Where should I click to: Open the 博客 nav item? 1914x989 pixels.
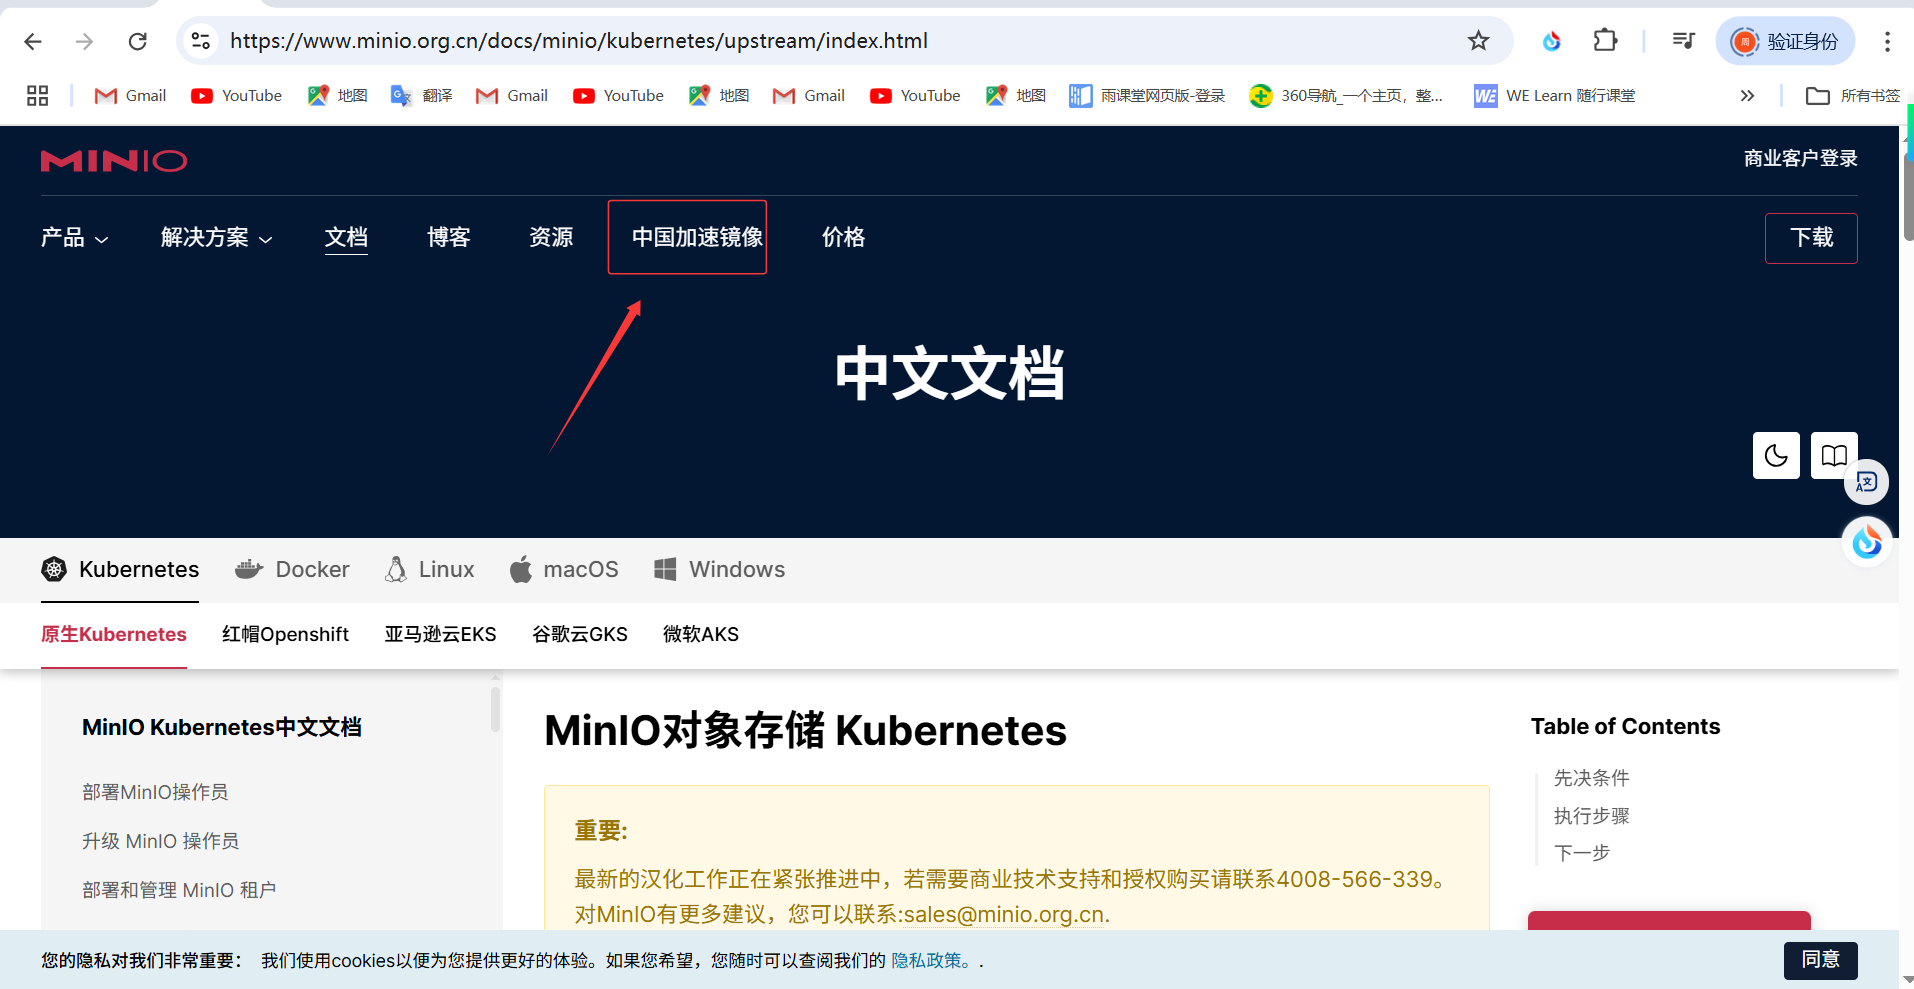pos(448,238)
